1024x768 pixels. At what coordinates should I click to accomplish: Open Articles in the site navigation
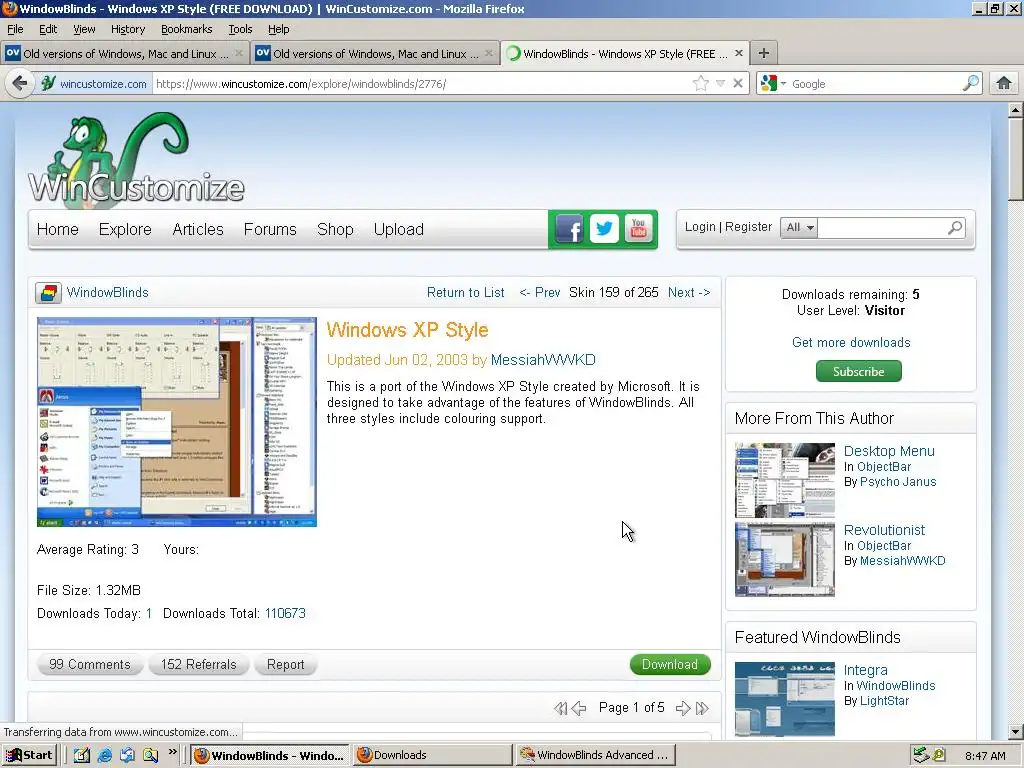click(x=198, y=229)
